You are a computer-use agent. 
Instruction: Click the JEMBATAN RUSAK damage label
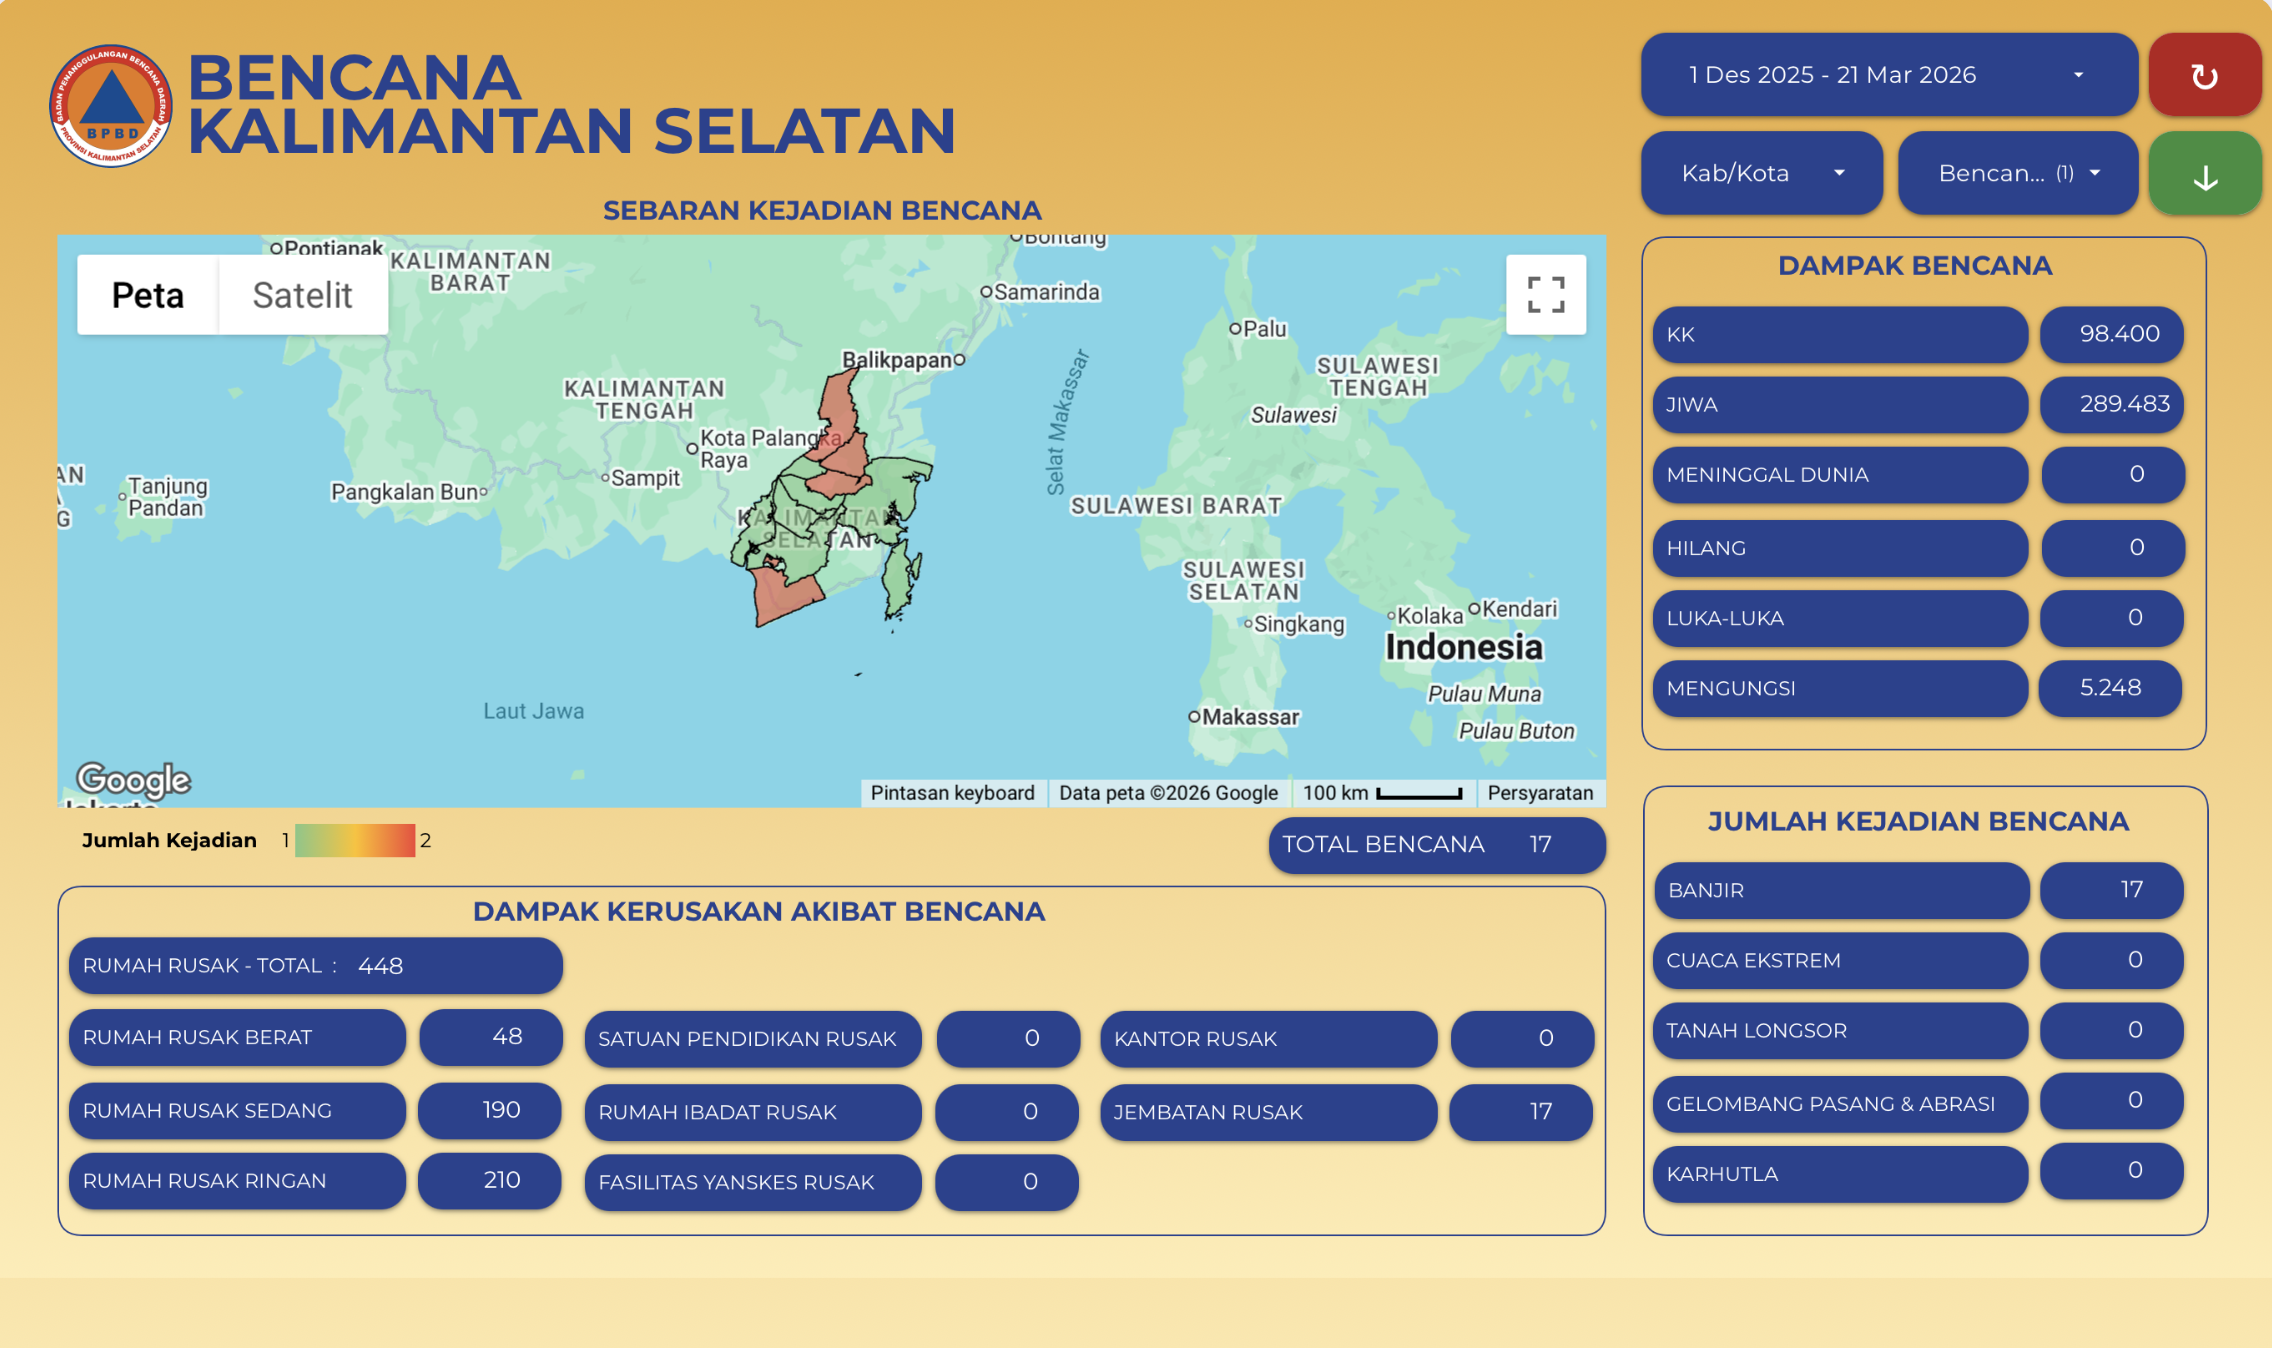pos(1267,1112)
